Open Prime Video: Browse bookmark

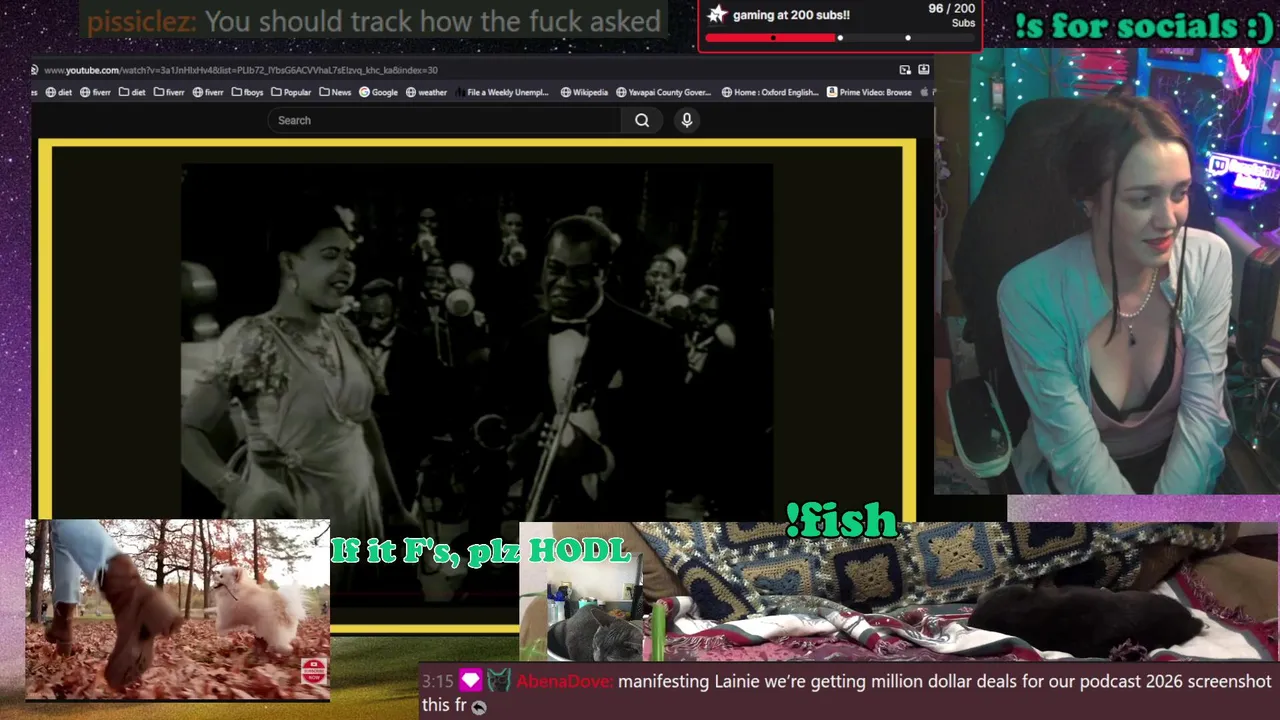pyautogui.click(x=869, y=92)
